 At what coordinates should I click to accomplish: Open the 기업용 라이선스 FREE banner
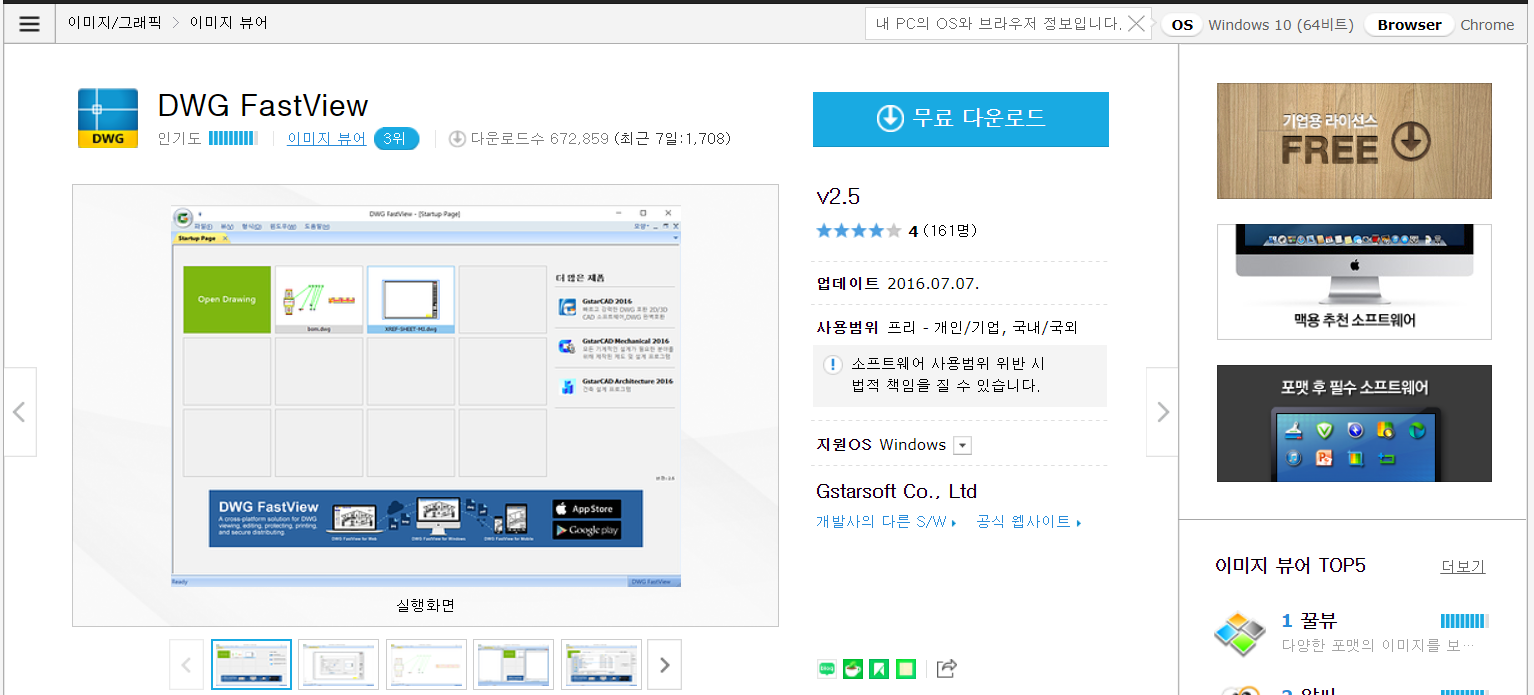click(1354, 141)
